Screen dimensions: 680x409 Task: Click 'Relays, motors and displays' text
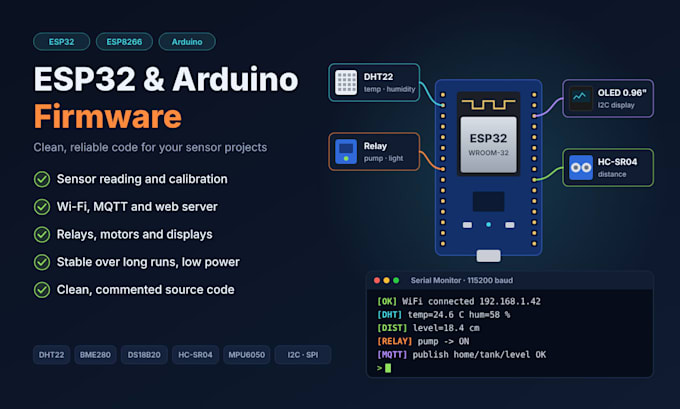pos(134,235)
